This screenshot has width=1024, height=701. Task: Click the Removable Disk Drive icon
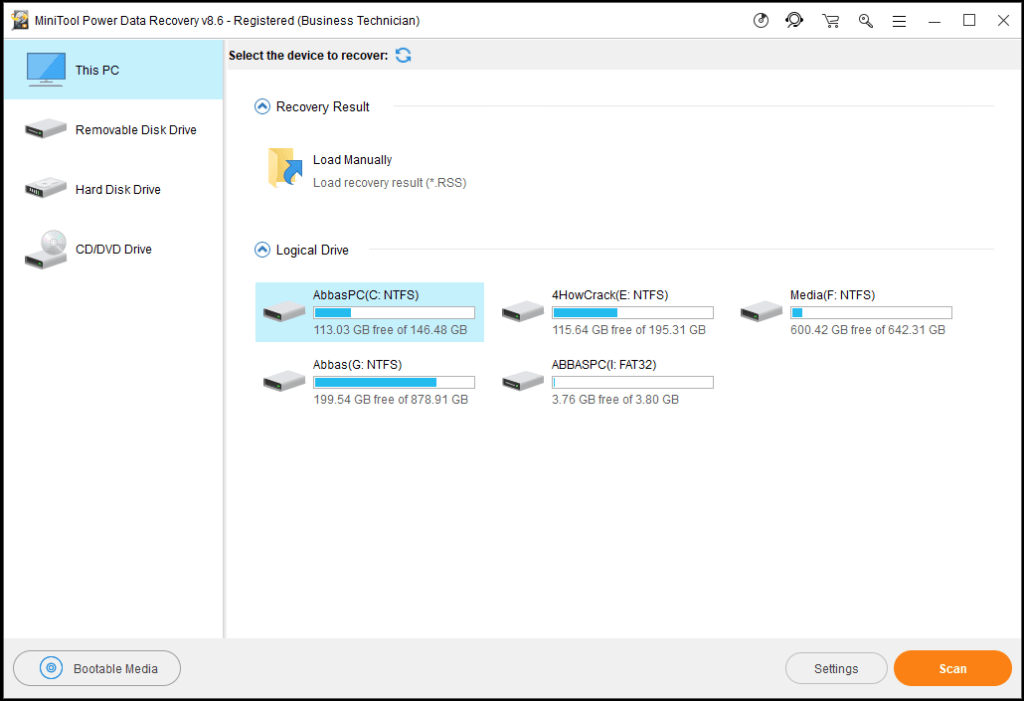click(x=46, y=128)
